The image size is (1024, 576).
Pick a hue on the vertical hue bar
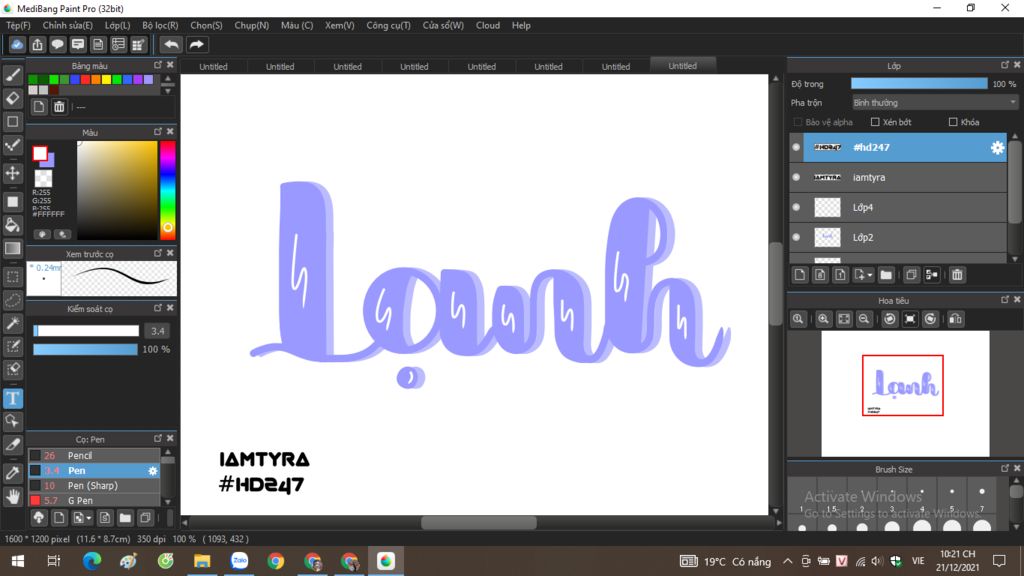coord(168,190)
